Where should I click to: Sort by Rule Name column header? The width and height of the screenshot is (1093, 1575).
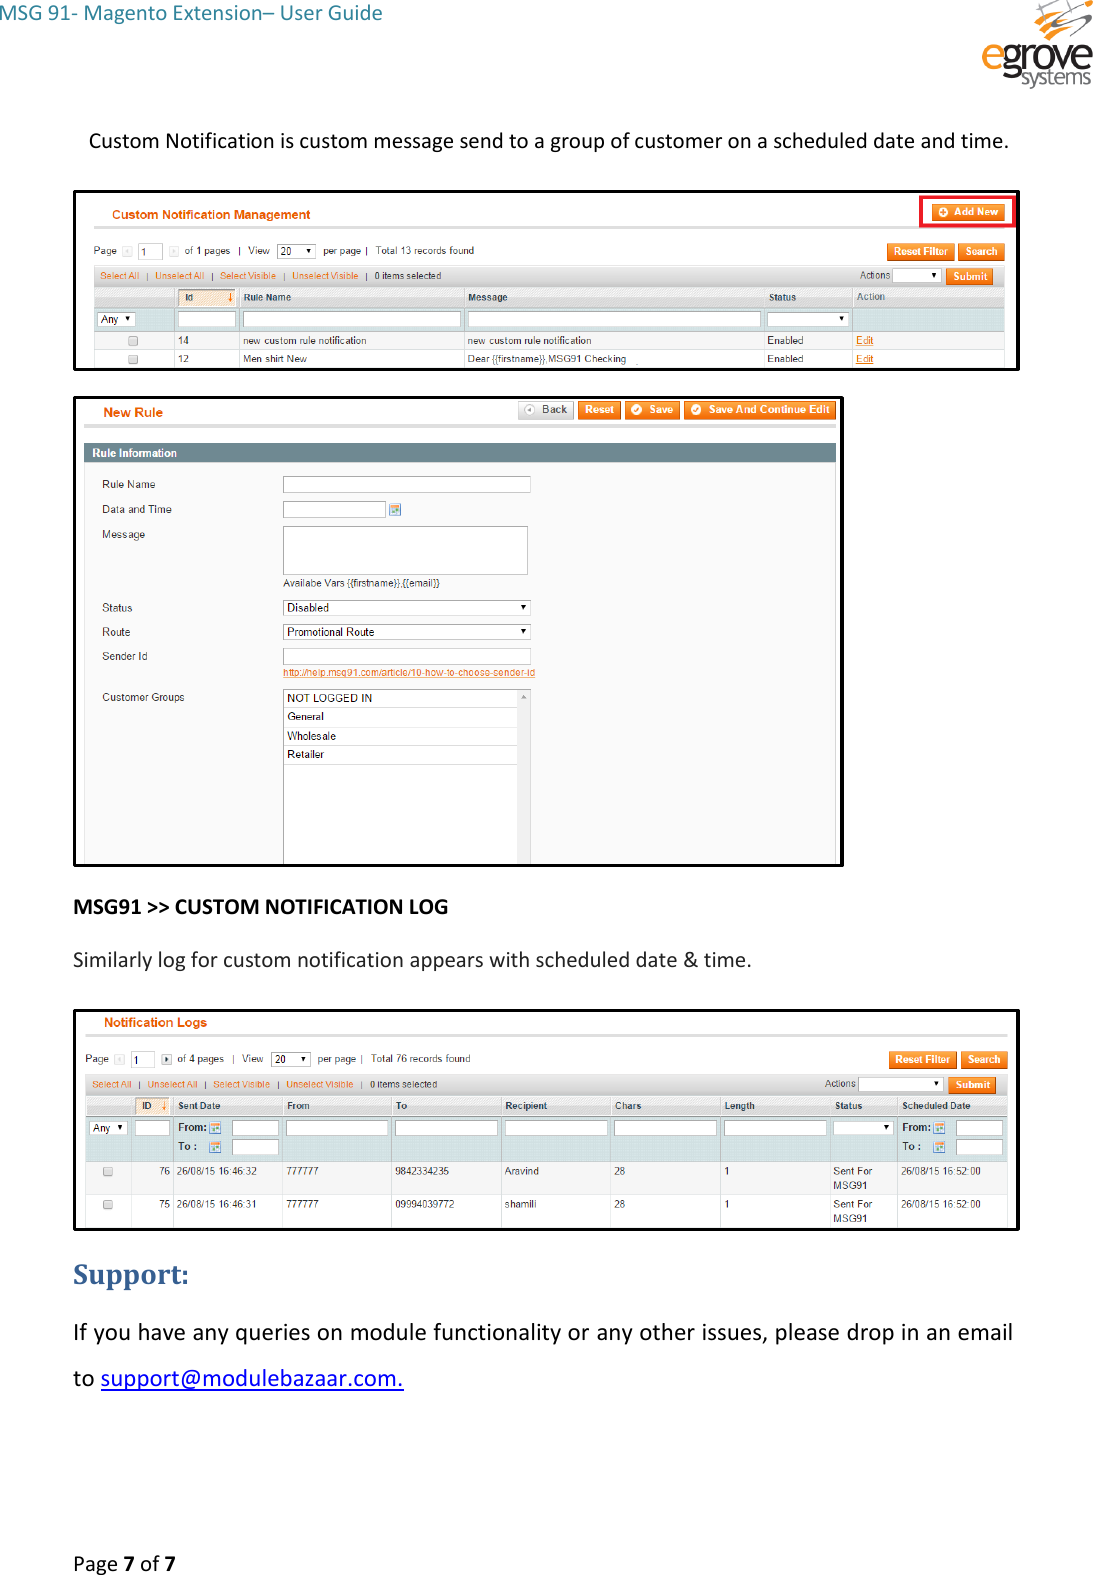pyautogui.click(x=267, y=297)
